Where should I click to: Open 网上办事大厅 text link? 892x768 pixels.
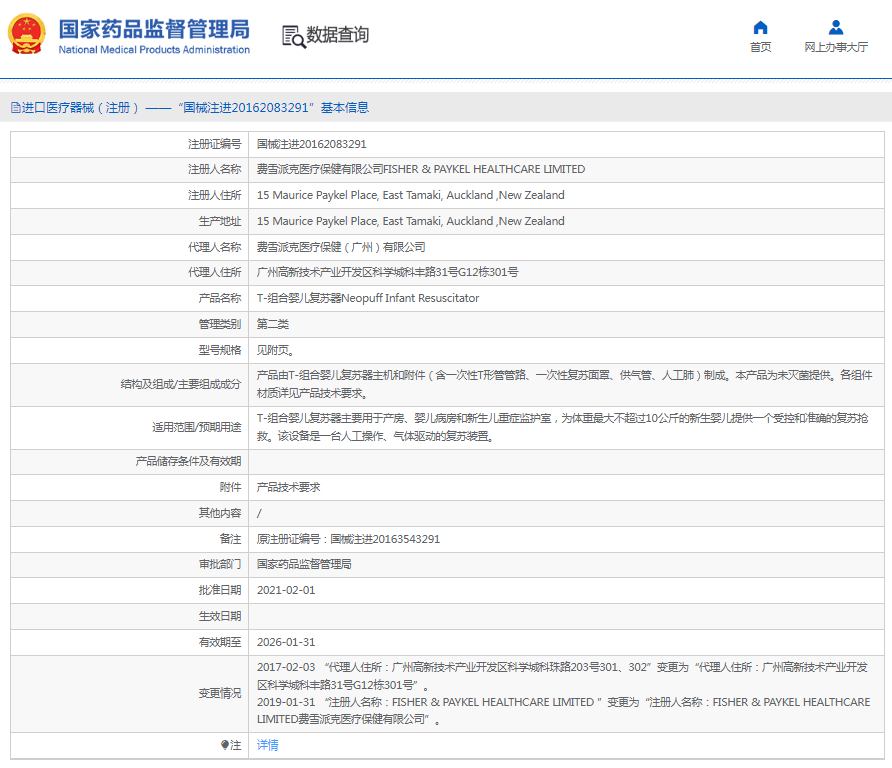pos(836,47)
